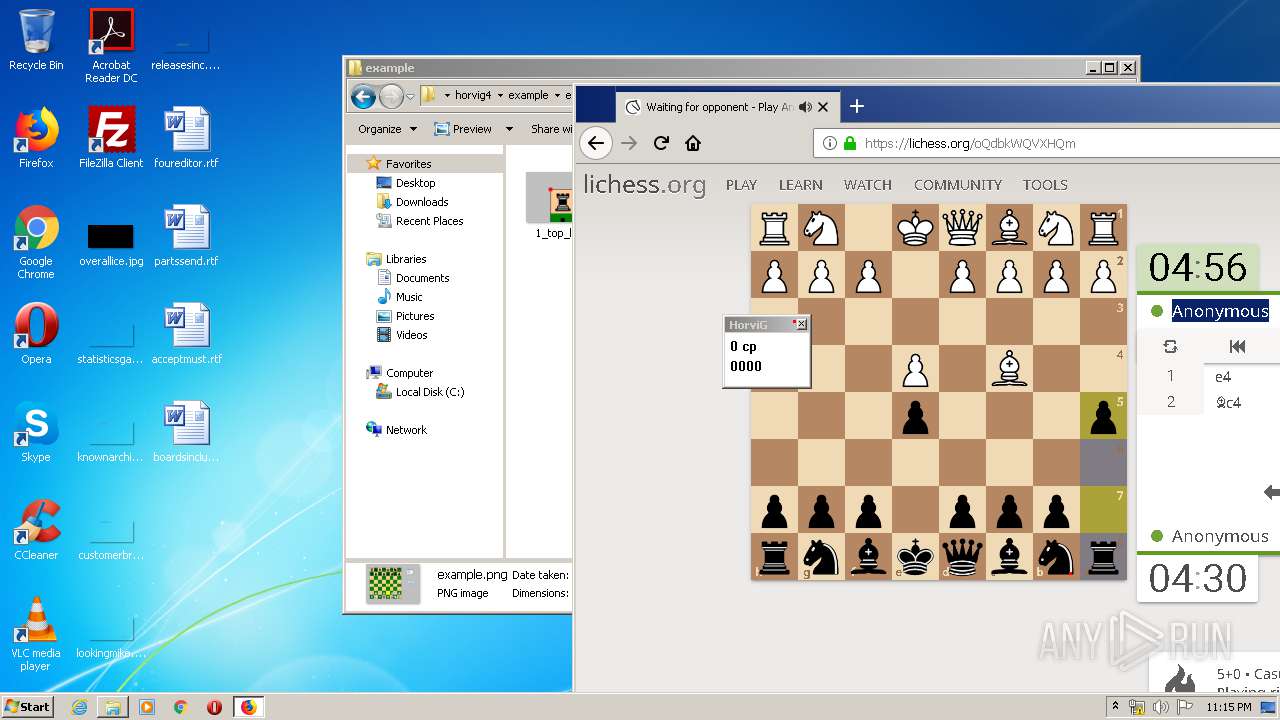This screenshot has height=720, width=1280.
Task: Click the highlighted Anonymous opponent name
Action: click(x=1220, y=311)
